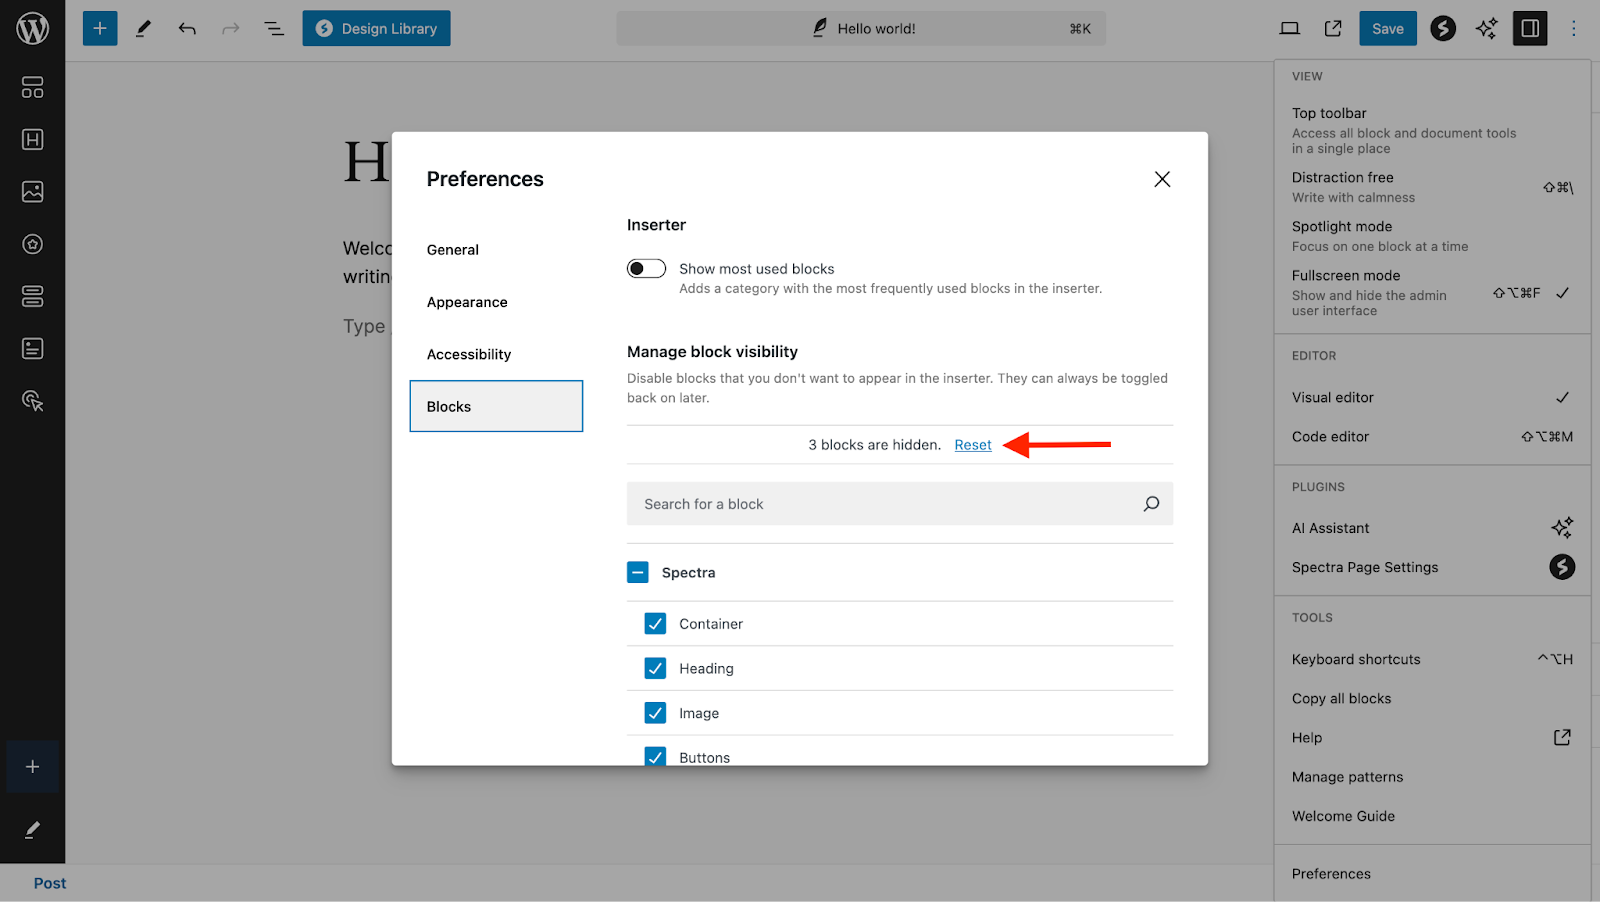Screen dimensions: 1600x902
Task: Click the heading H icon in left sidebar
Action: click(x=32, y=139)
